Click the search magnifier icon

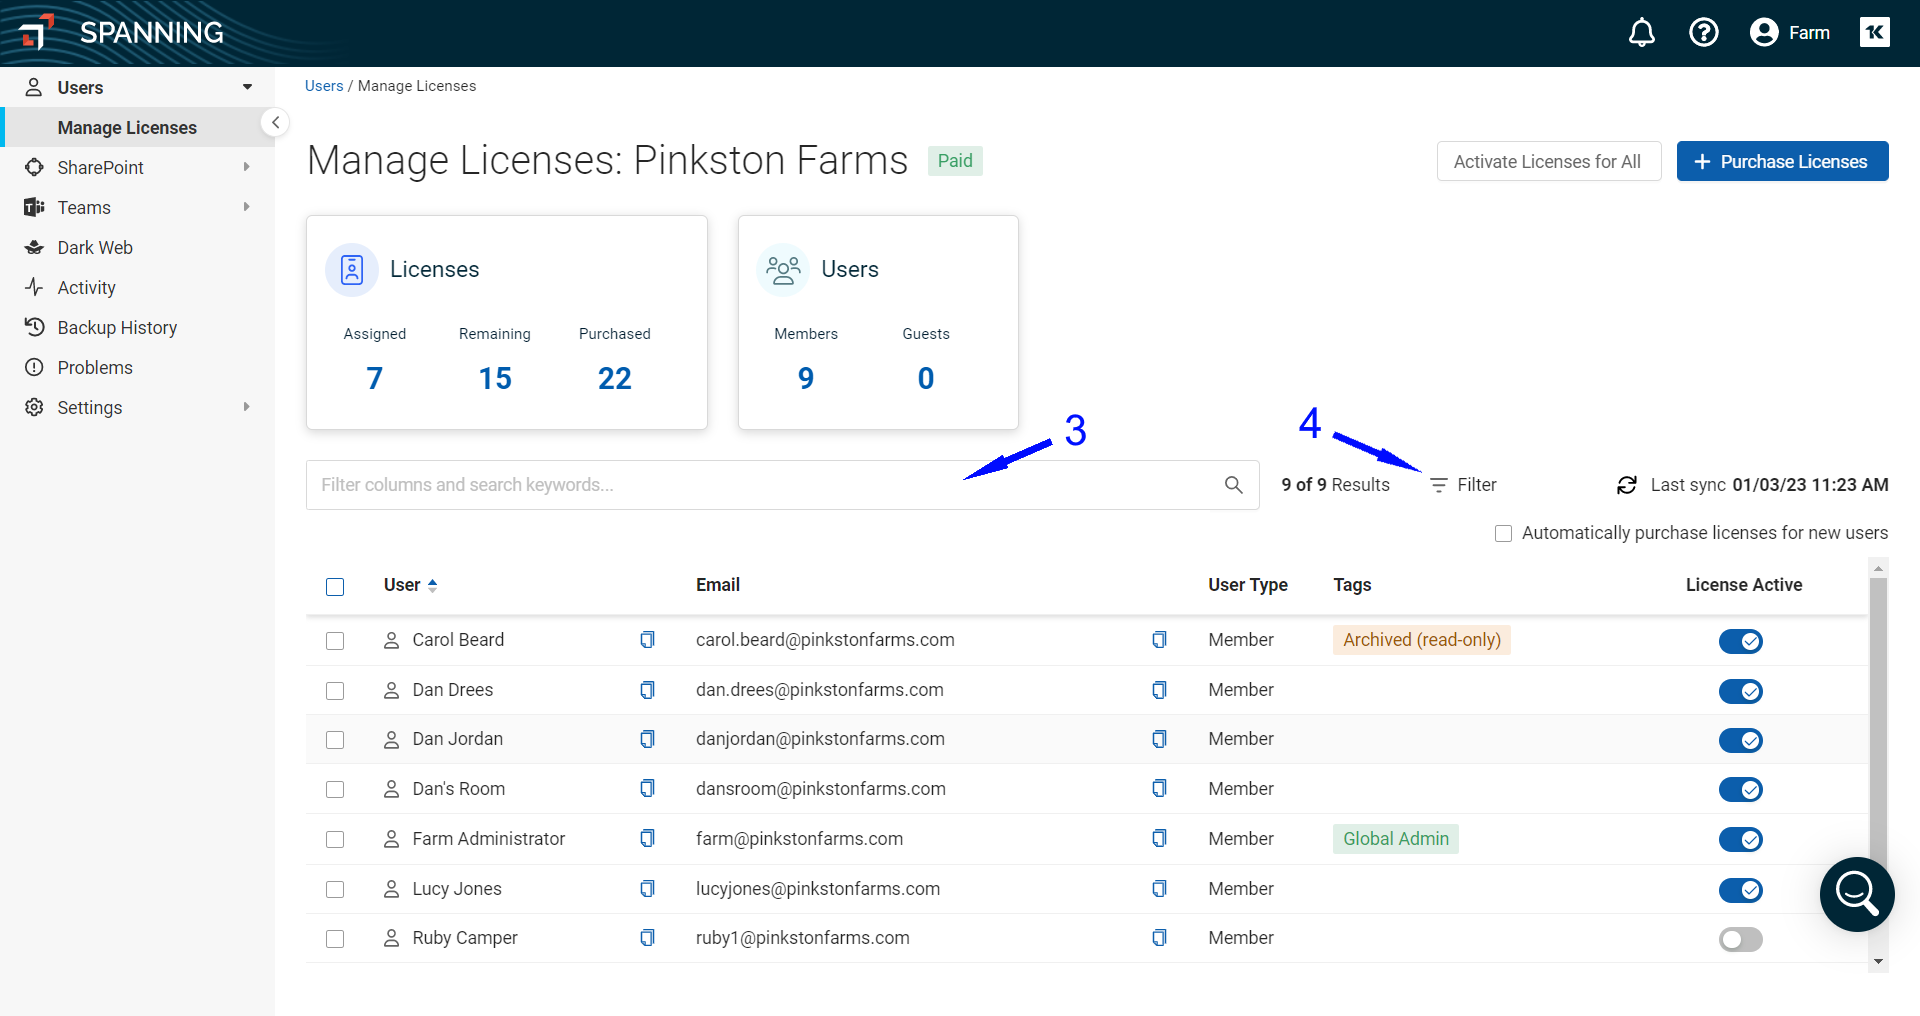click(1234, 485)
